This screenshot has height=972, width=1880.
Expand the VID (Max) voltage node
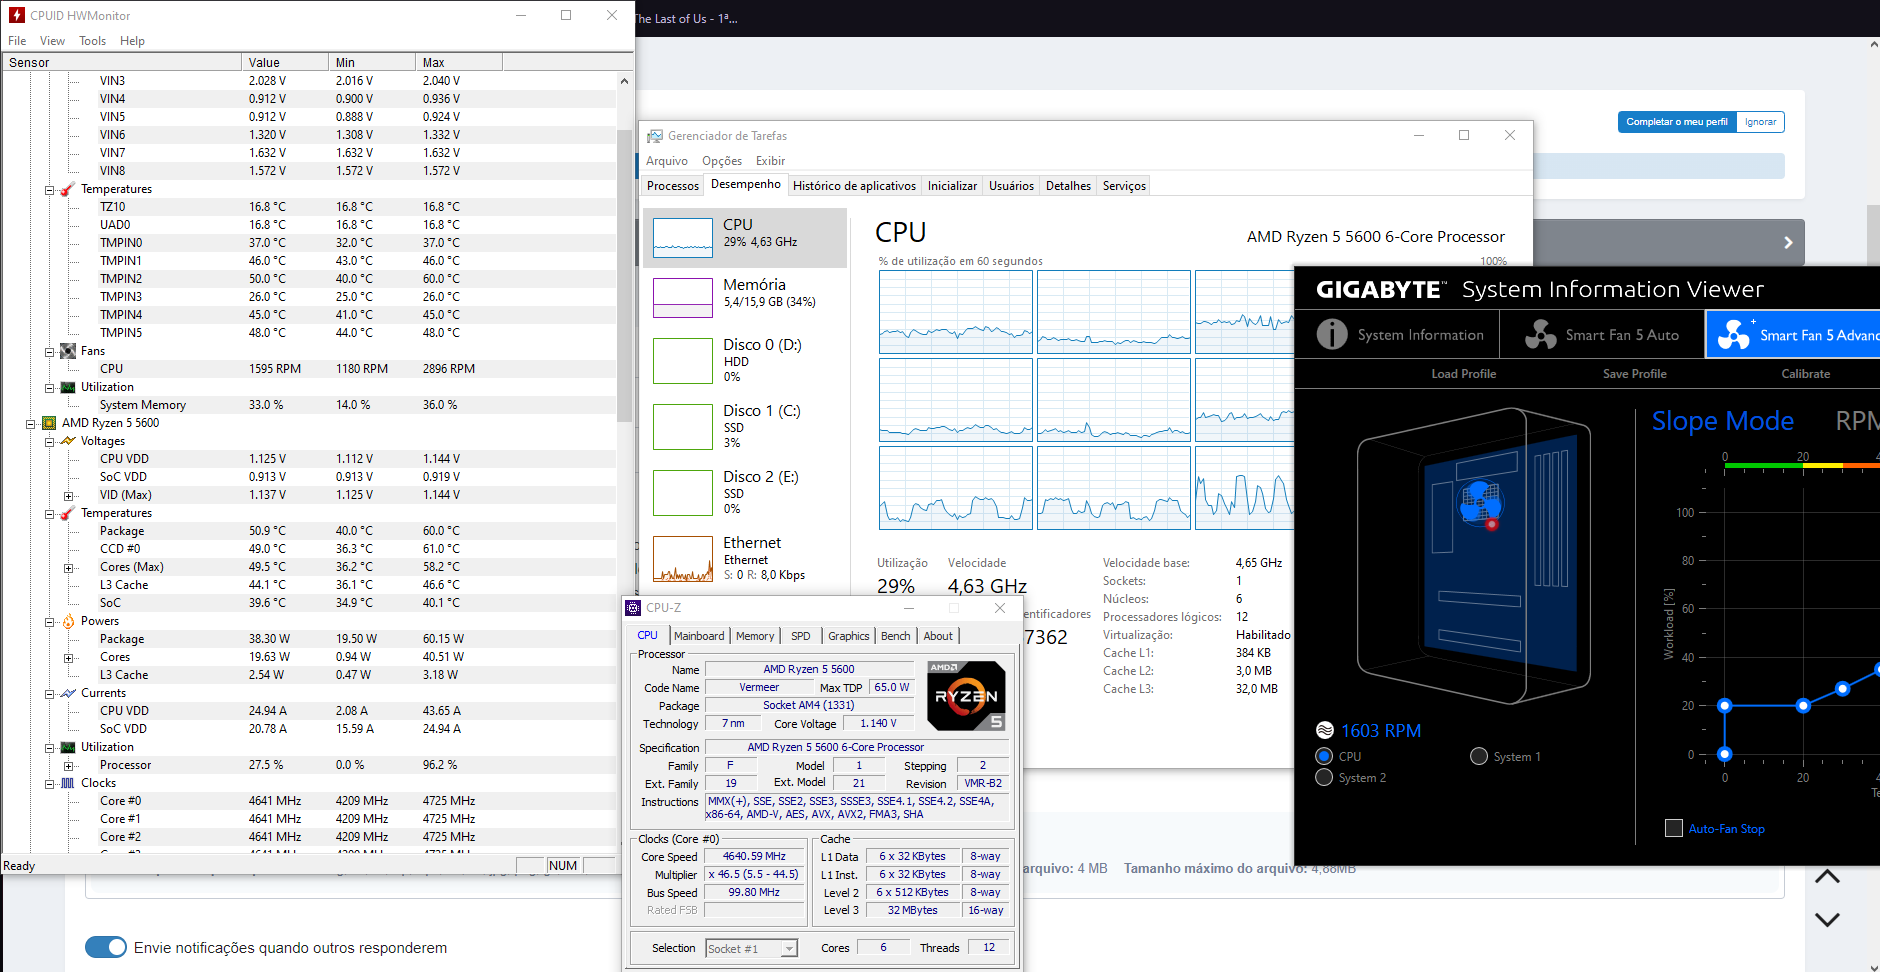tap(68, 496)
